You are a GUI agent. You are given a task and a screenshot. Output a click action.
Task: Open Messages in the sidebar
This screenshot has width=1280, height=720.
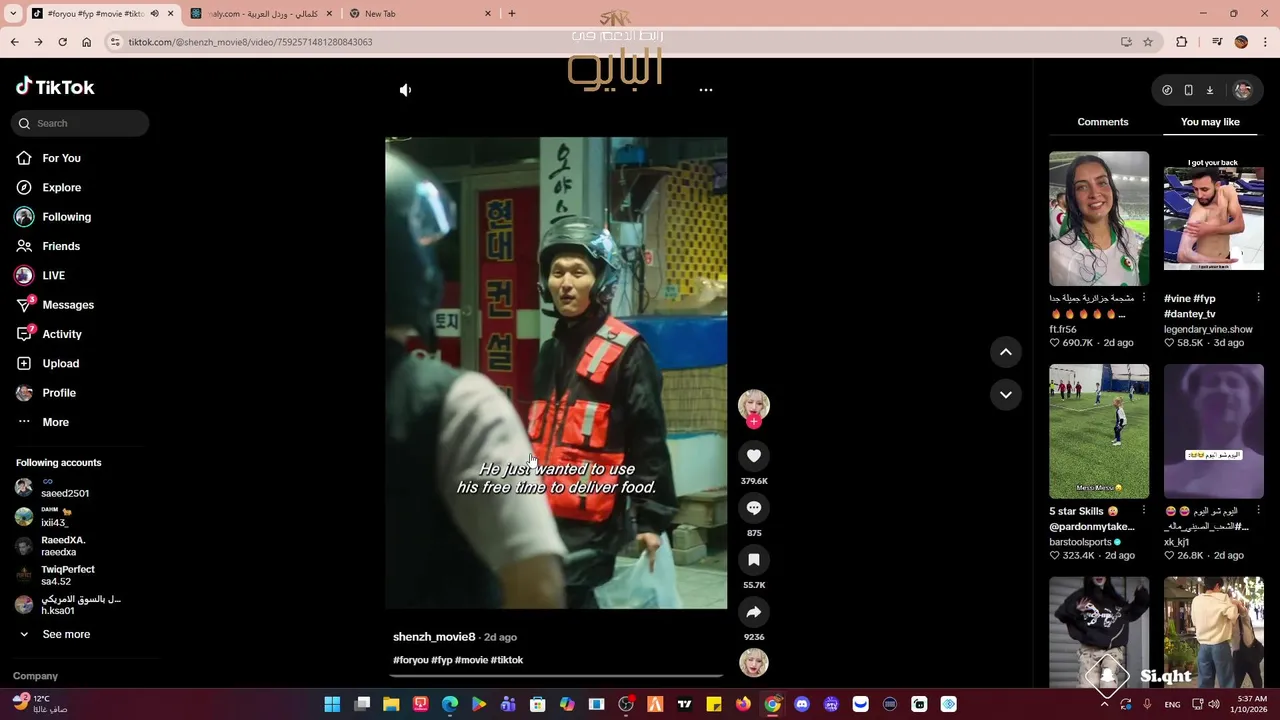tap(68, 305)
